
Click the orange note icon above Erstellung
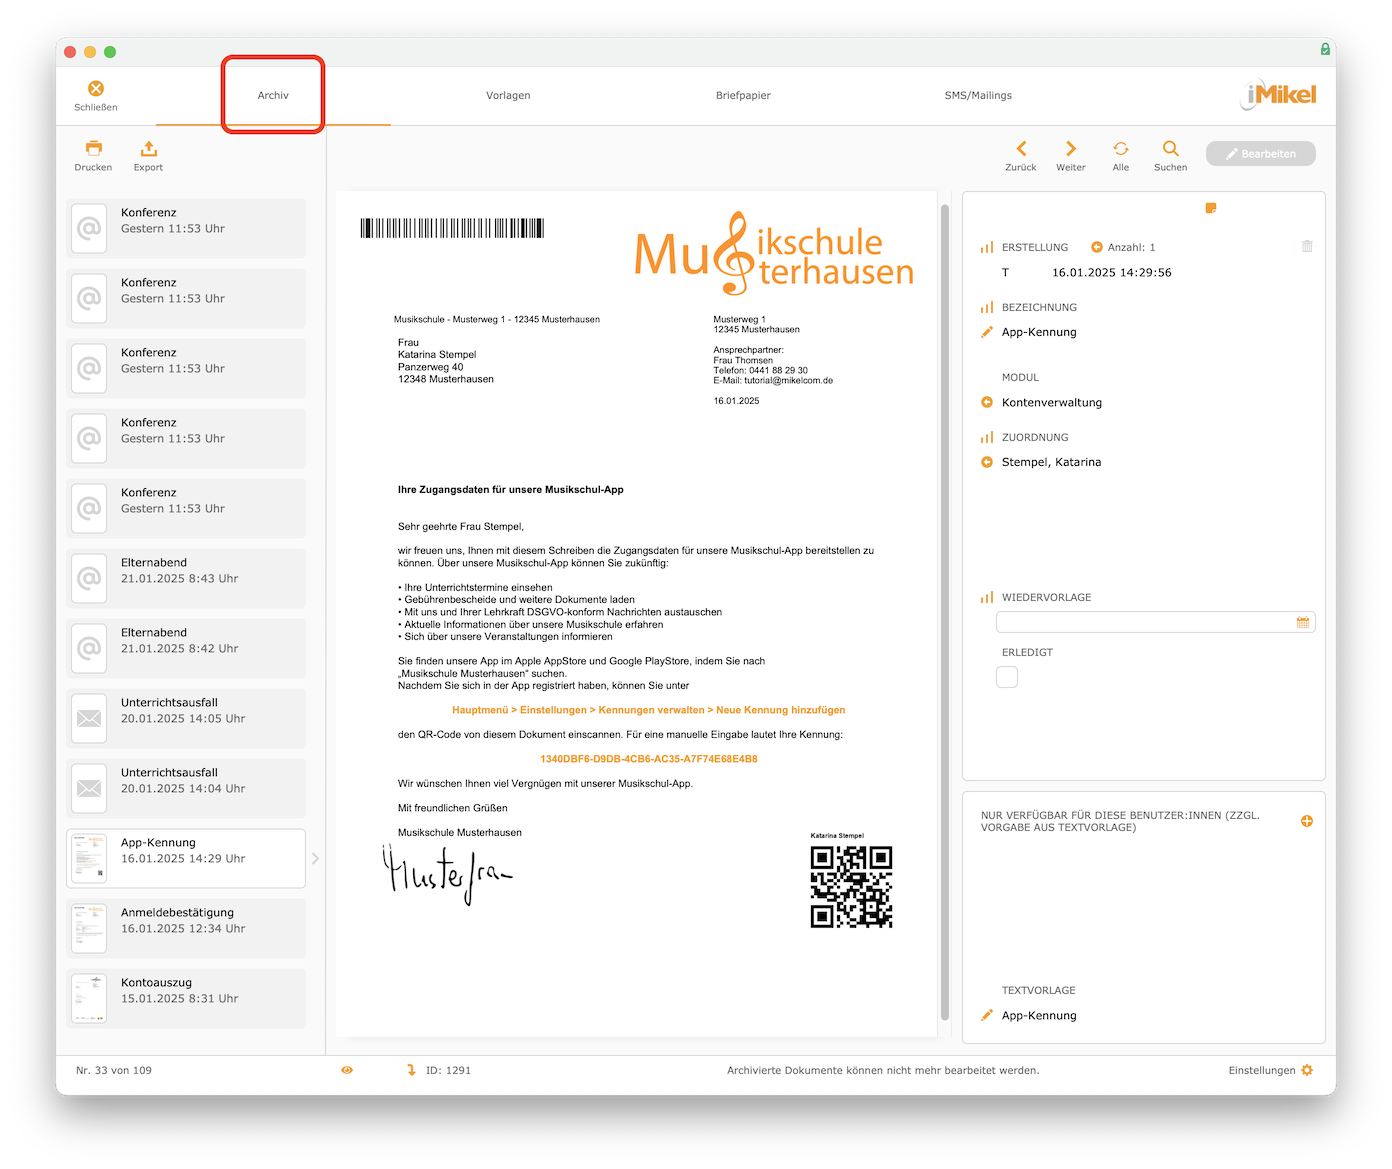[1211, 208]
